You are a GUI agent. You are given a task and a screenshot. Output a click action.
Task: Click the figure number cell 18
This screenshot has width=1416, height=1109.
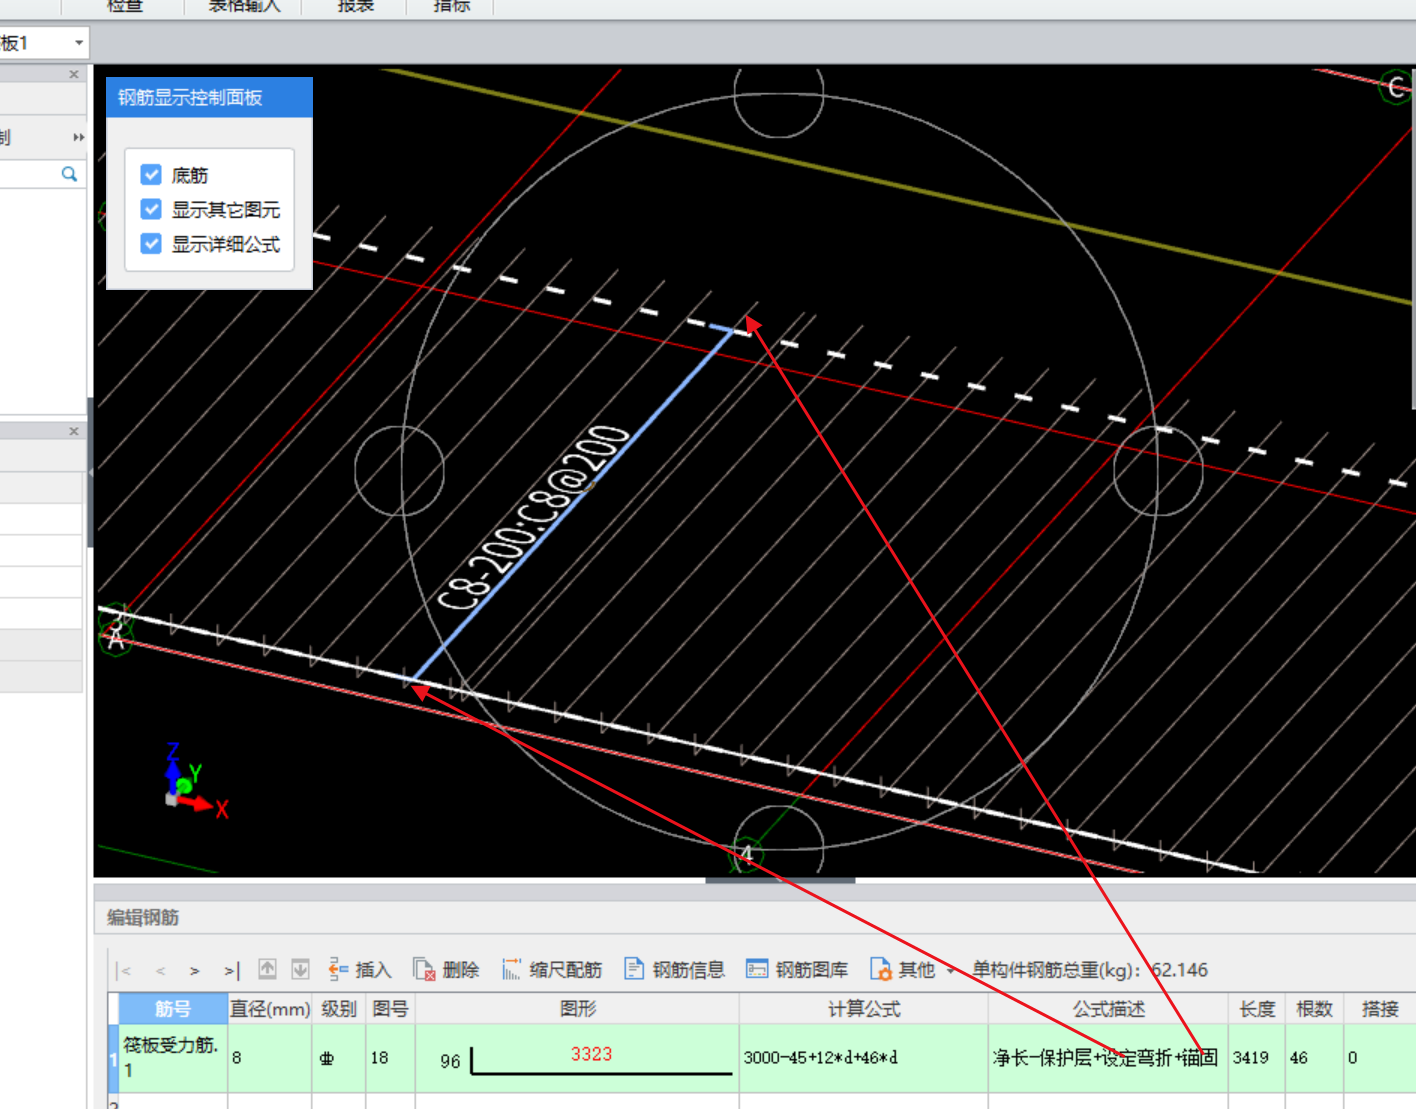(x=390, y=1057)
